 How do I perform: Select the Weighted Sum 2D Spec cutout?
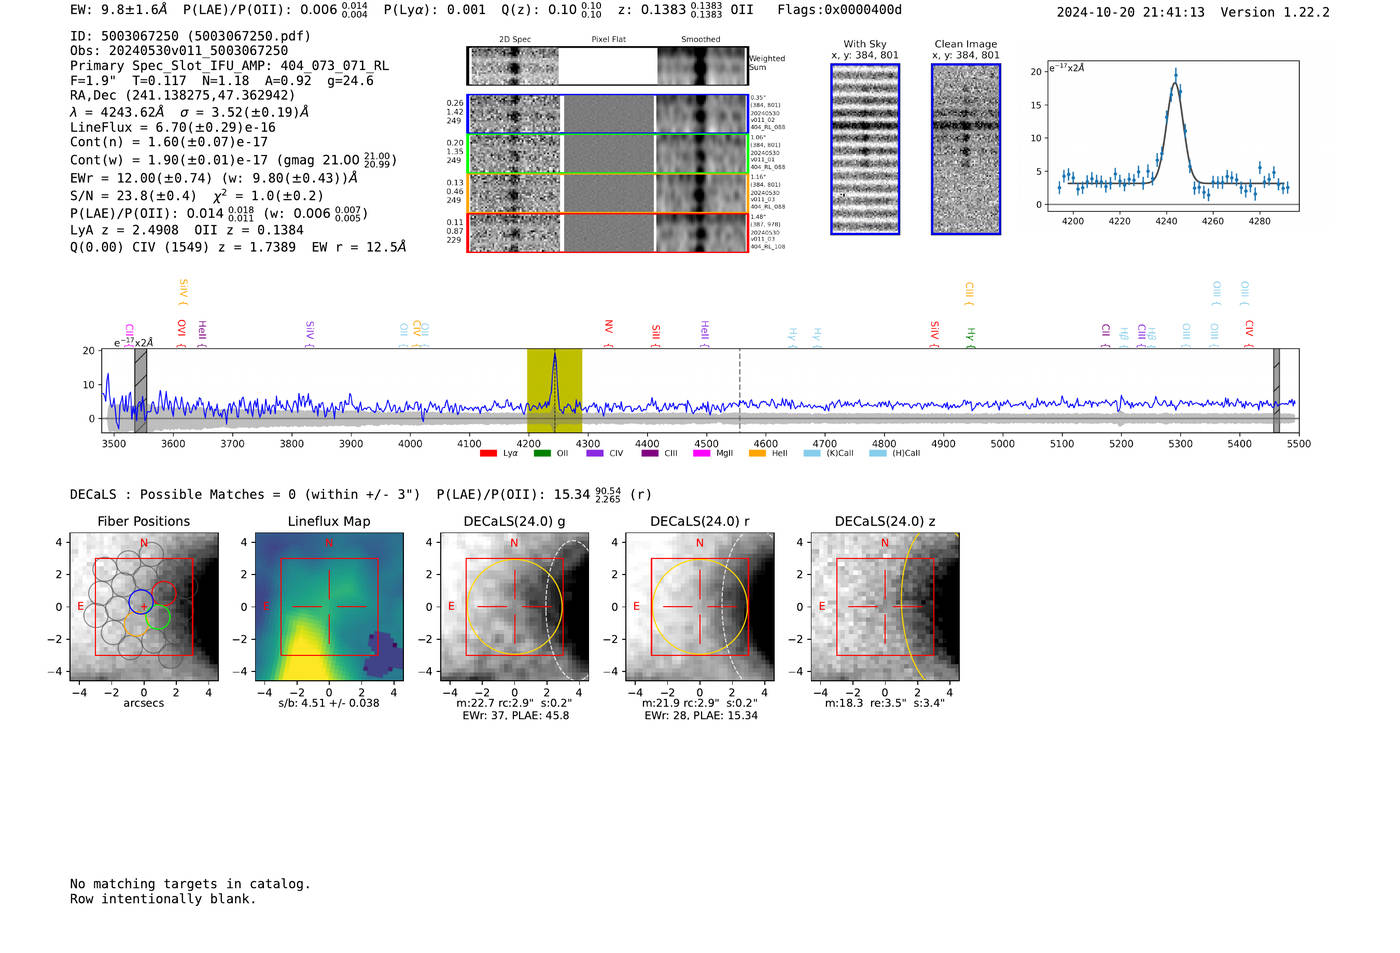click(x=514, y=66)
